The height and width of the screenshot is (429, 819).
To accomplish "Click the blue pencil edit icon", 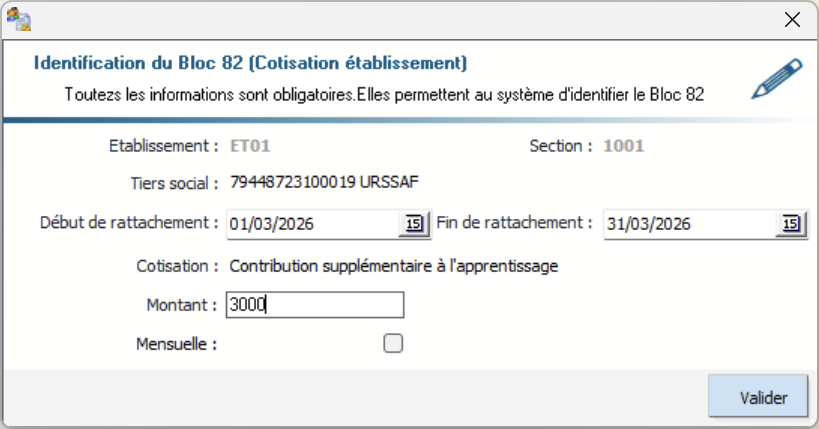I will point(777,79).
